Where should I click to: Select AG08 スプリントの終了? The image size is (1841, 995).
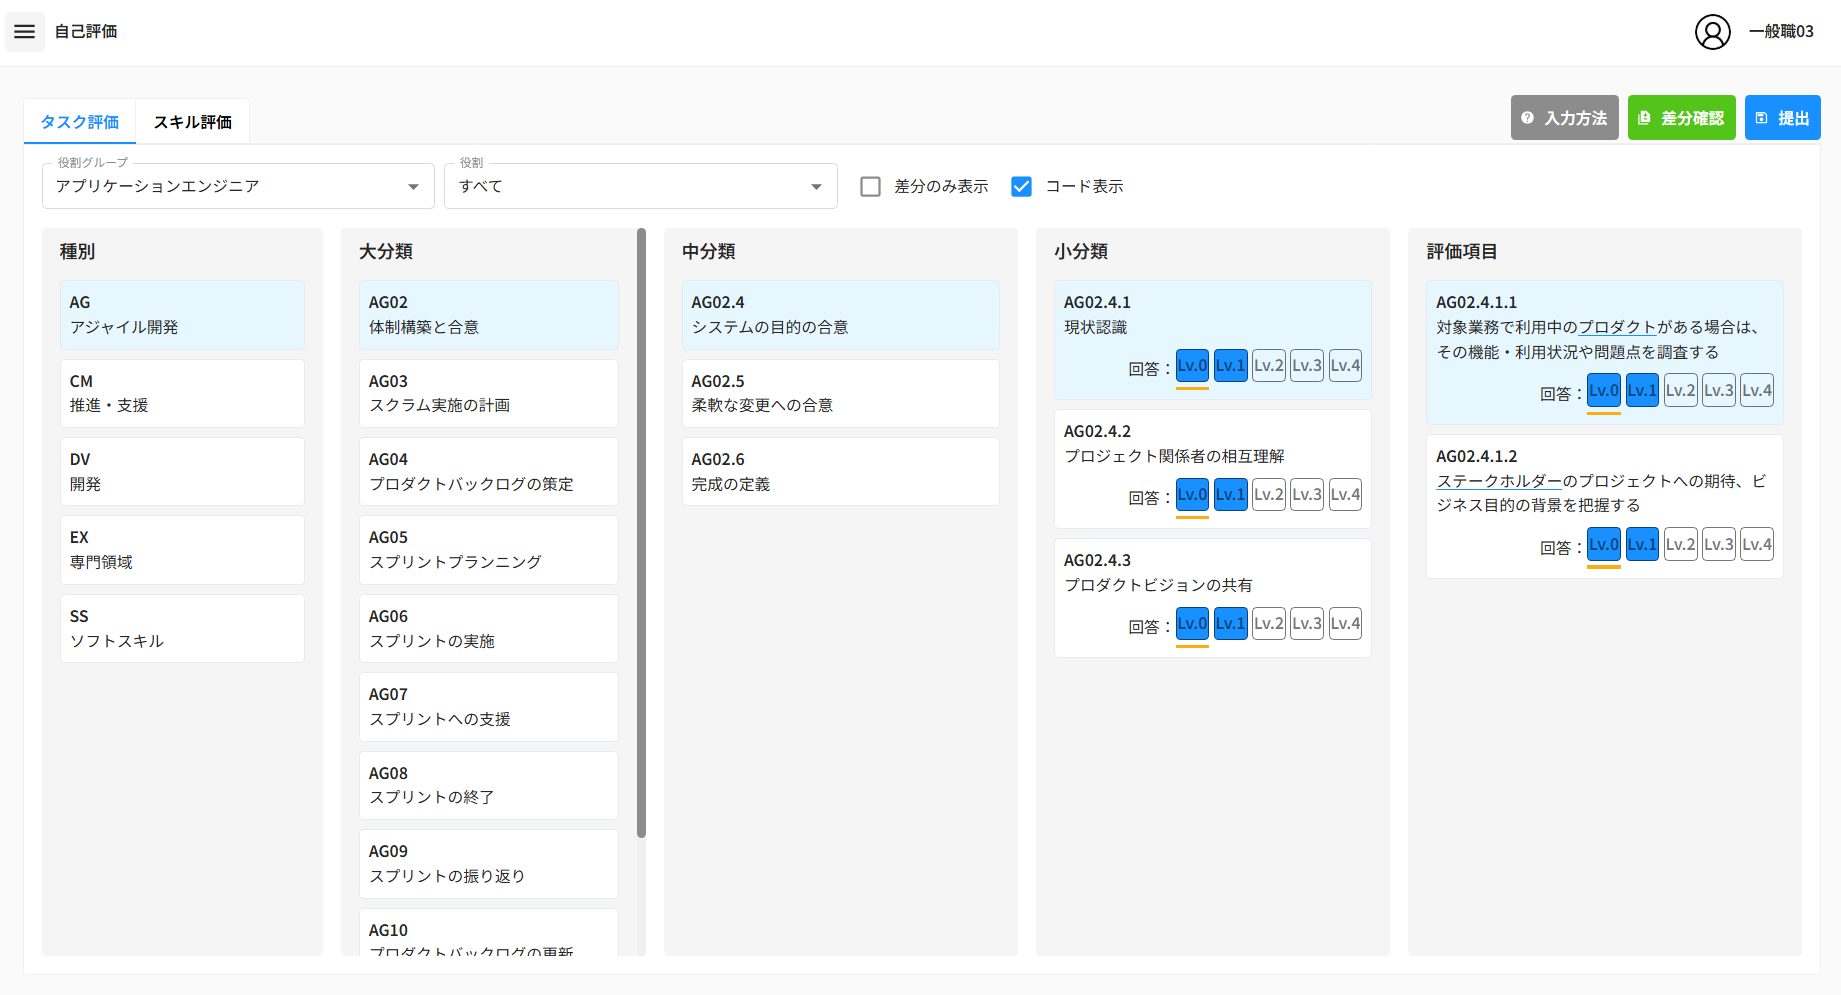tap(488, 786)
